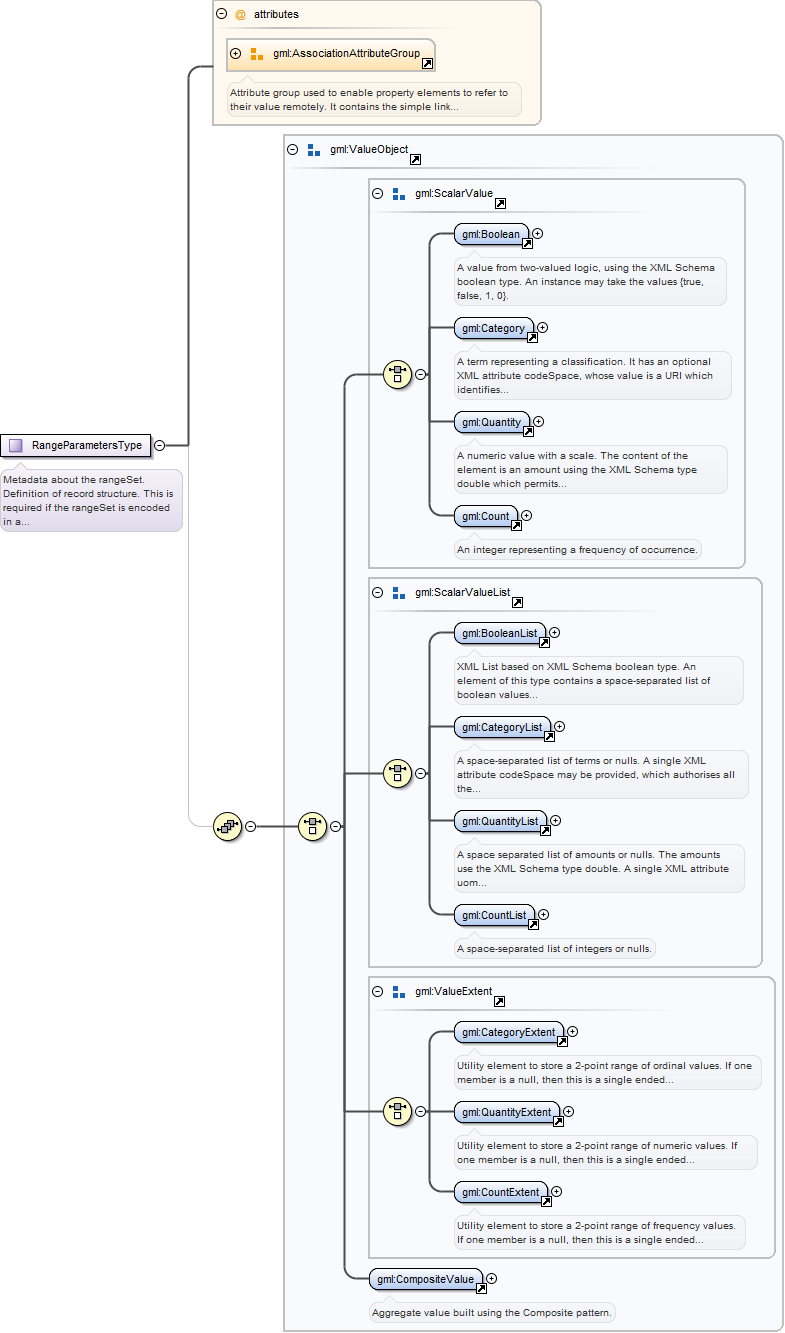The image size is (785, 1333).
Task: Select the gml:CountExtent element
Action: click(501, 1193)
